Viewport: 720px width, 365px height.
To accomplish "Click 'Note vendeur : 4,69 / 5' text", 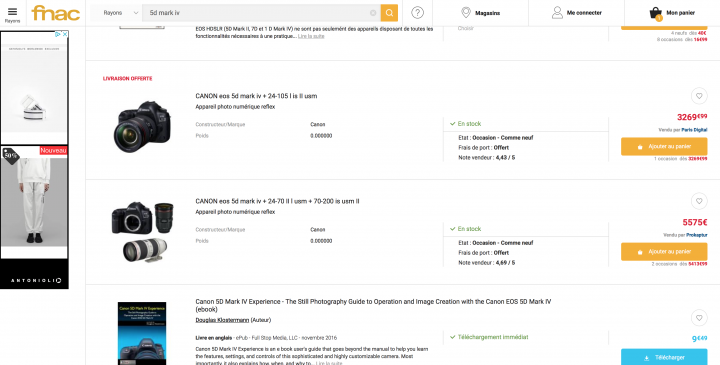I will coord(486,263).
